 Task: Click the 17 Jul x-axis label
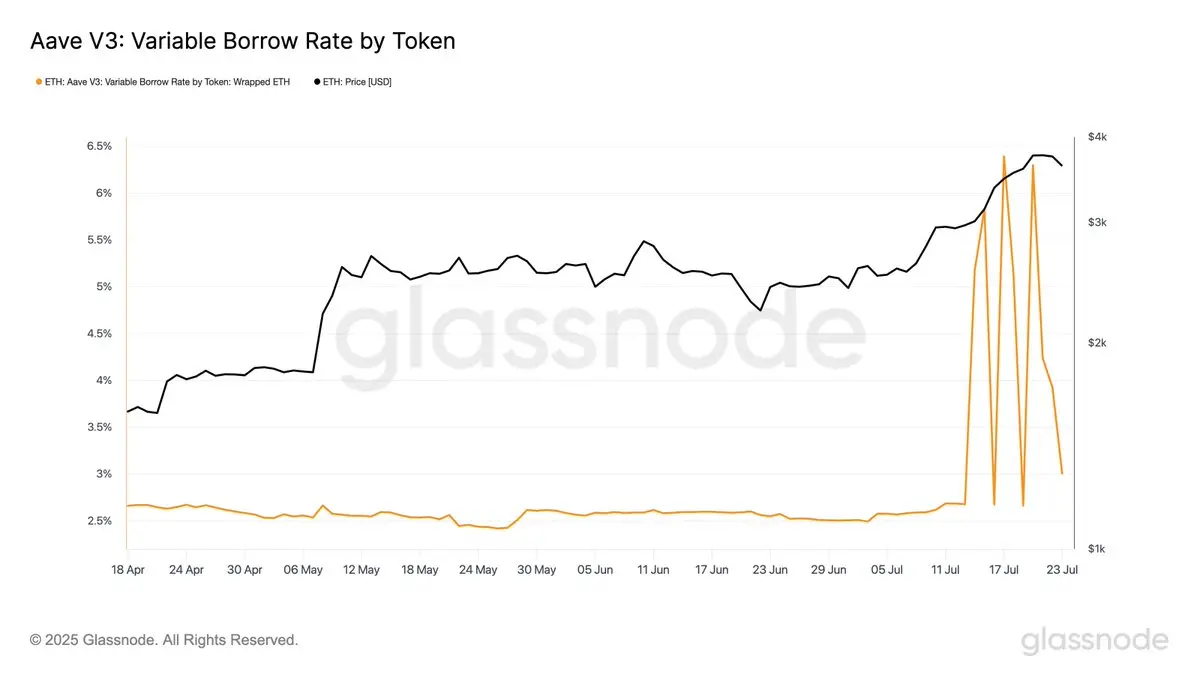click(1004, 570)
